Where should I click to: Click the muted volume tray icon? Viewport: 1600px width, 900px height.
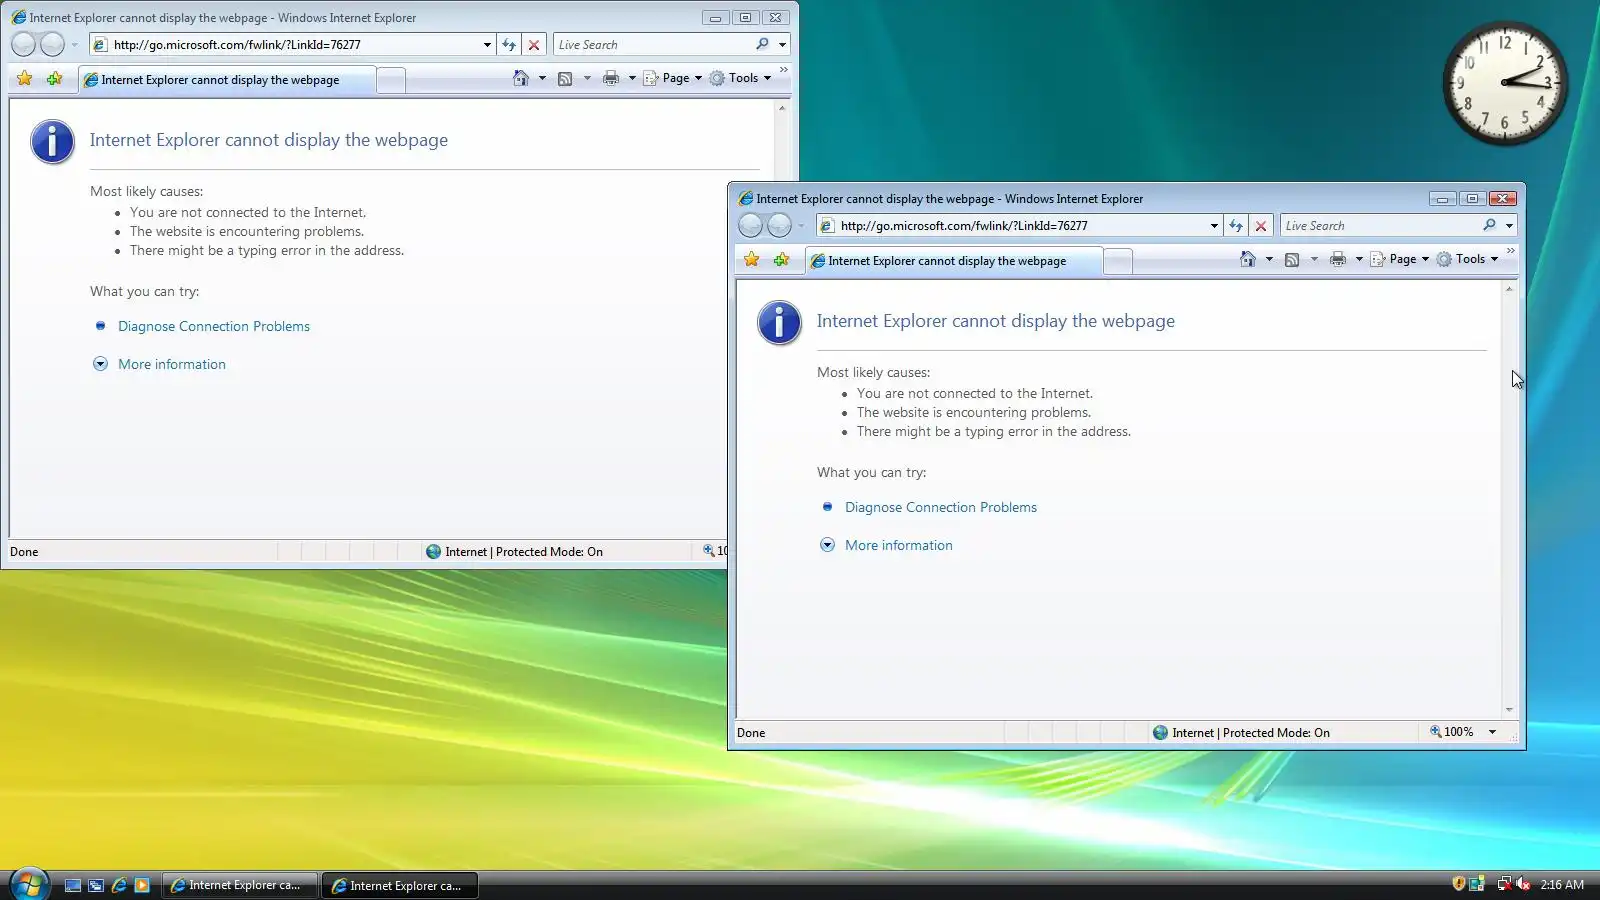[x=1523, y=884]
